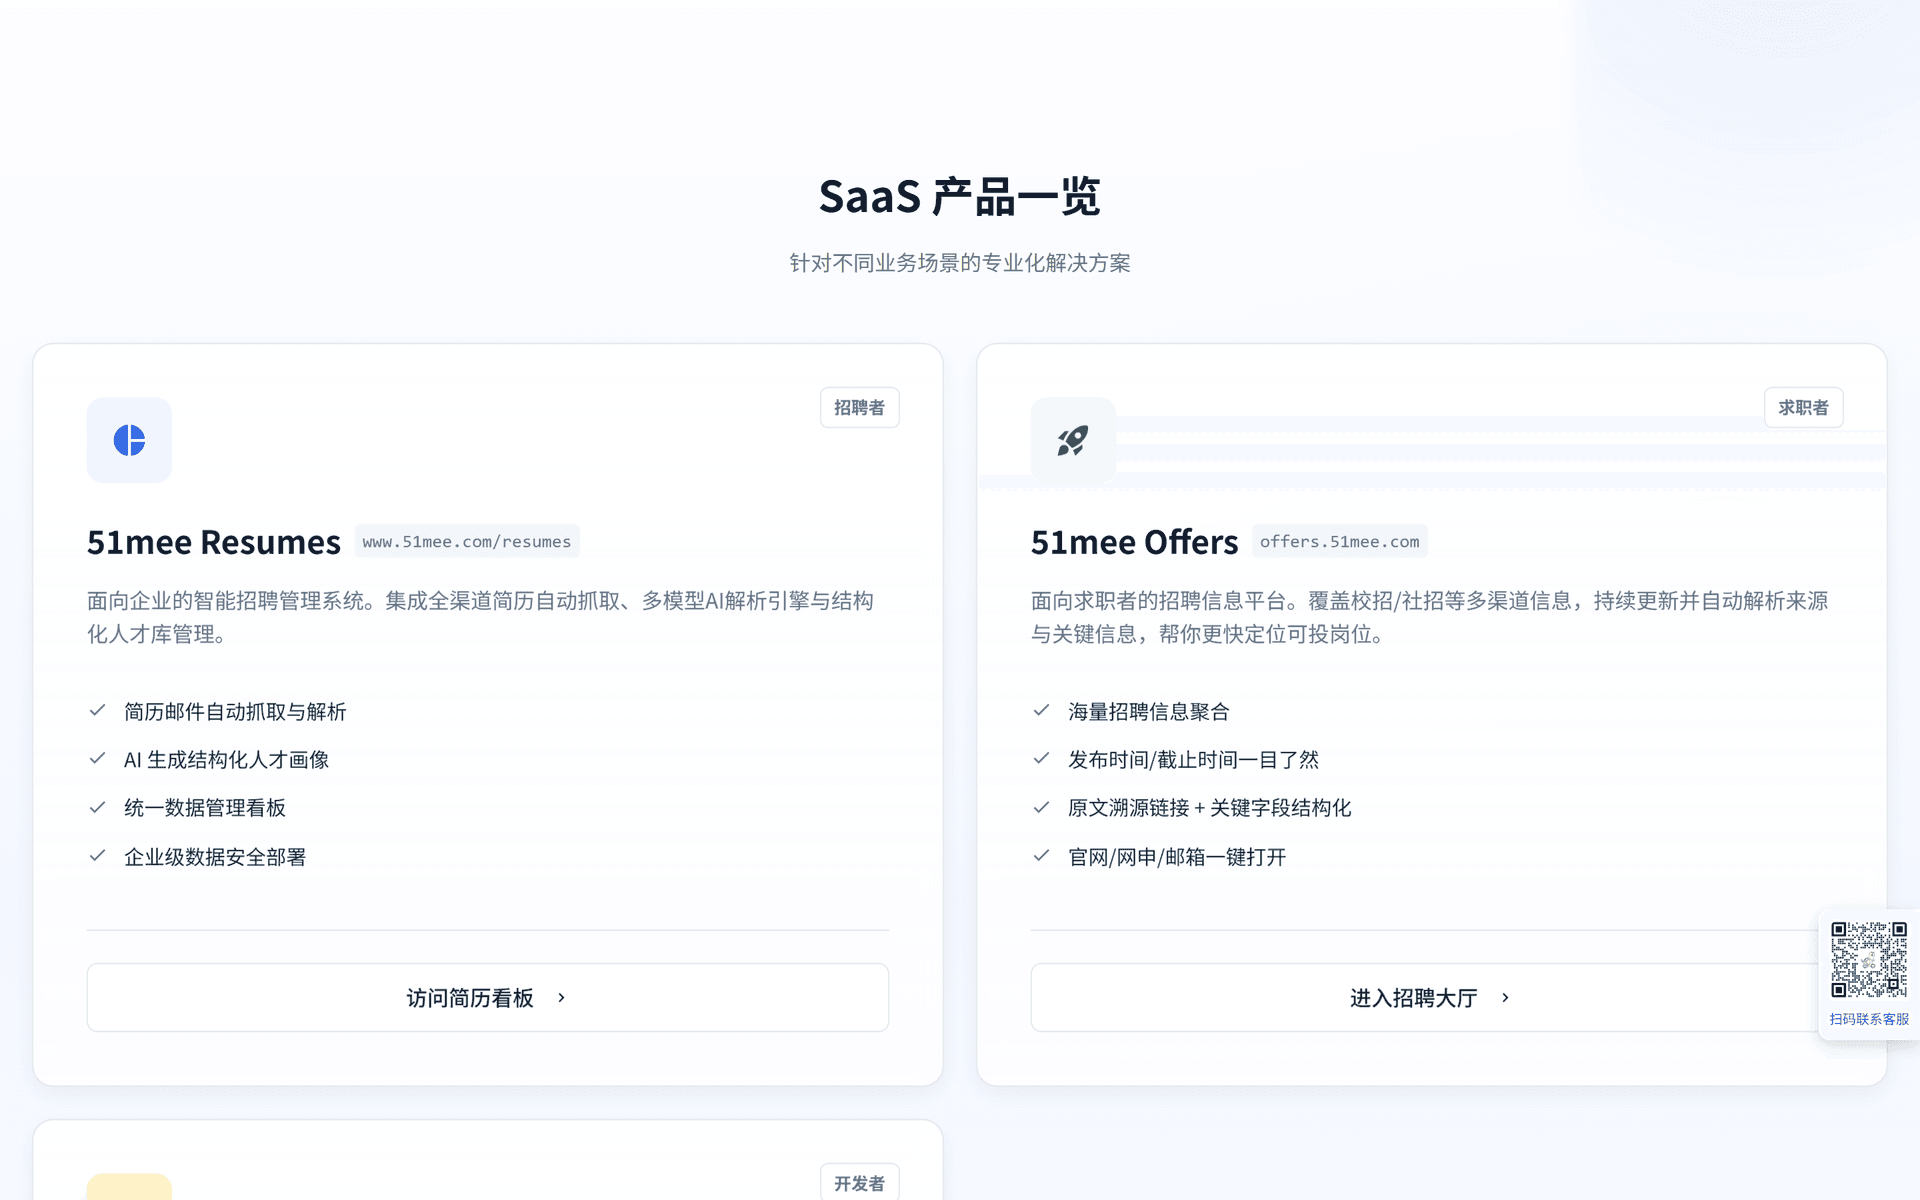Click the checkmark beside 简历邮件自动抓取与解析

pos(97,711)
